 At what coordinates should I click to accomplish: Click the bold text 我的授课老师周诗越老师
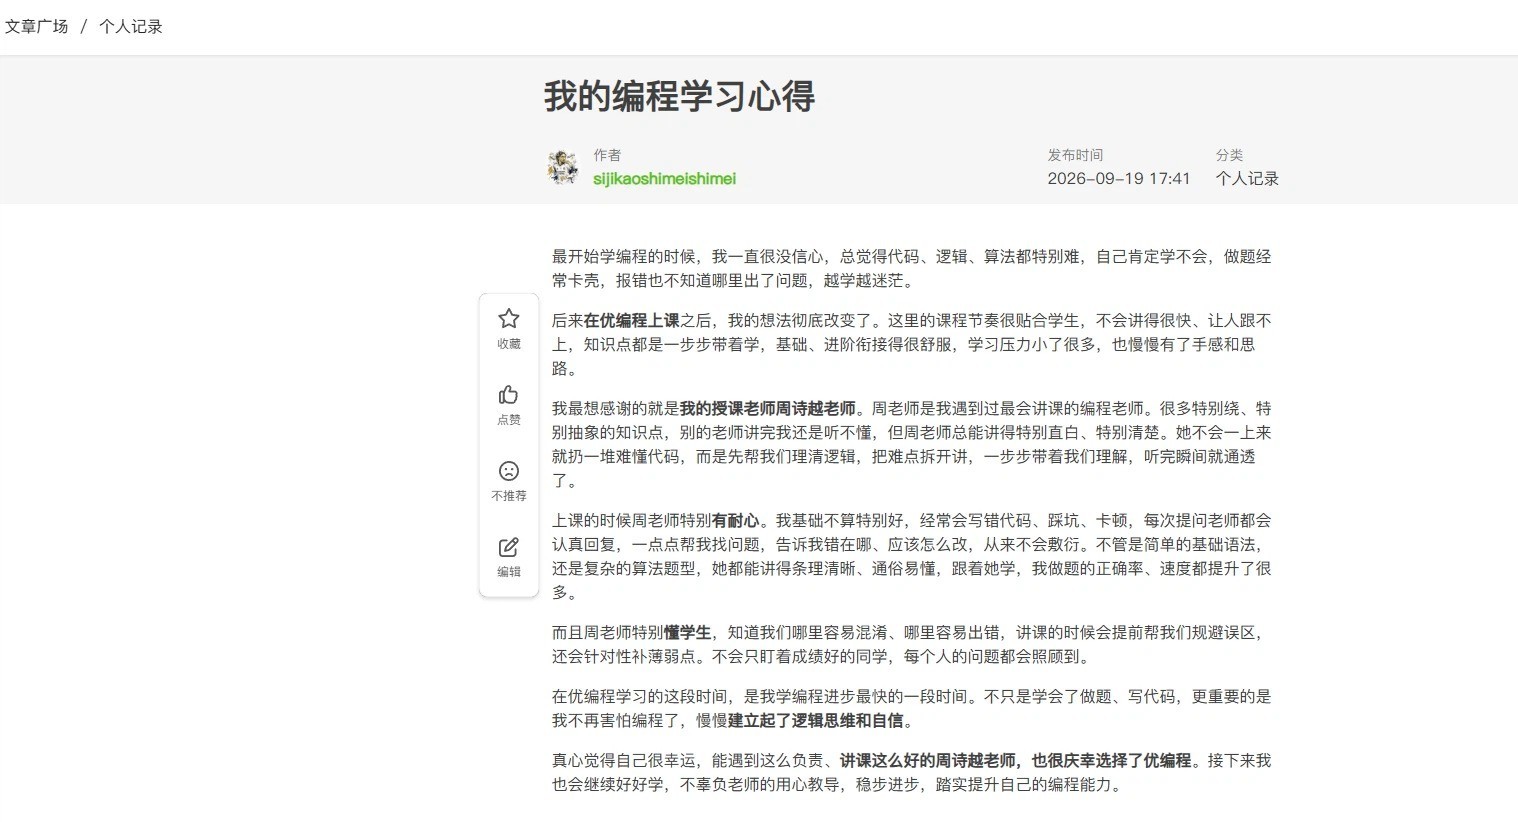click(768, 409)
